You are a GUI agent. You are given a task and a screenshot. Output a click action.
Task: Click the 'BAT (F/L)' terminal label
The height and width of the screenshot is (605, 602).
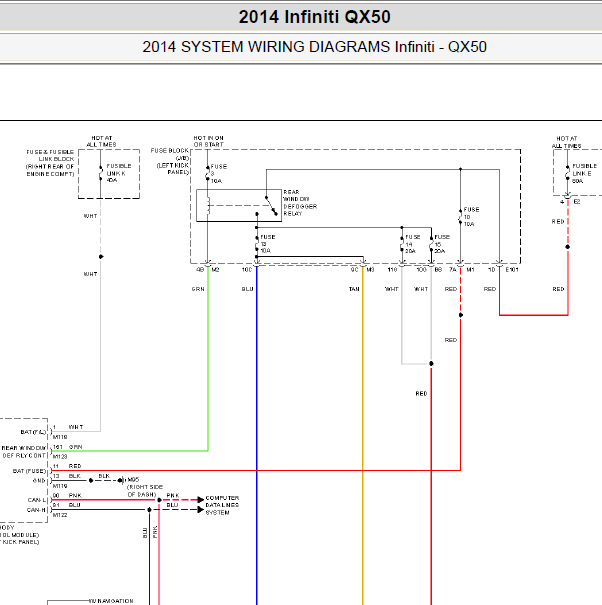pyautogui.click(x=33, y=432)
